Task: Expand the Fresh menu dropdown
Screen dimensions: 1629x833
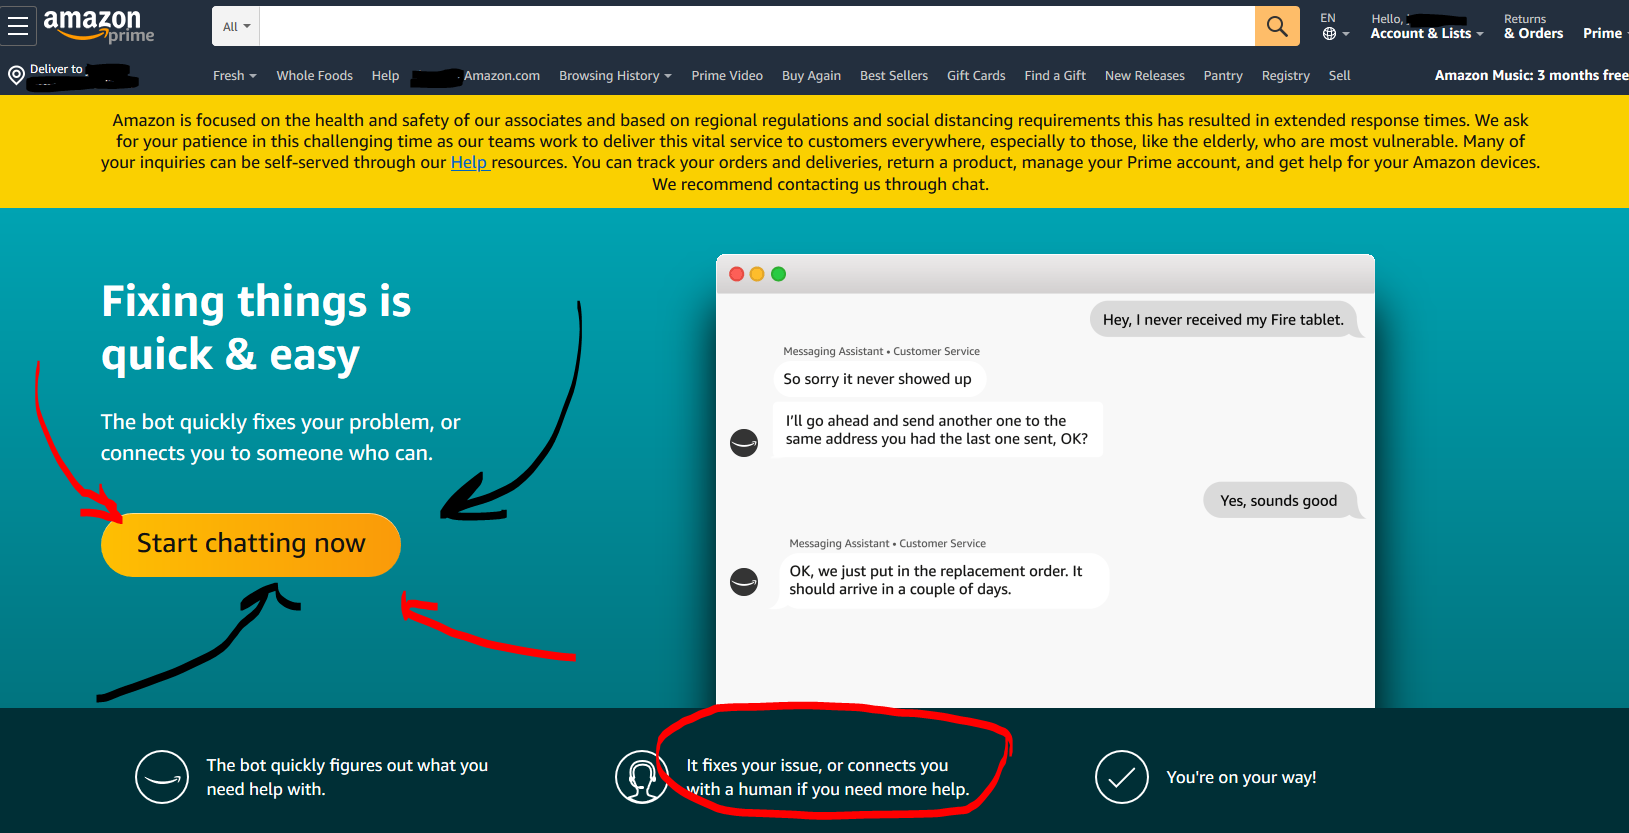Action: tap(234, 76)
